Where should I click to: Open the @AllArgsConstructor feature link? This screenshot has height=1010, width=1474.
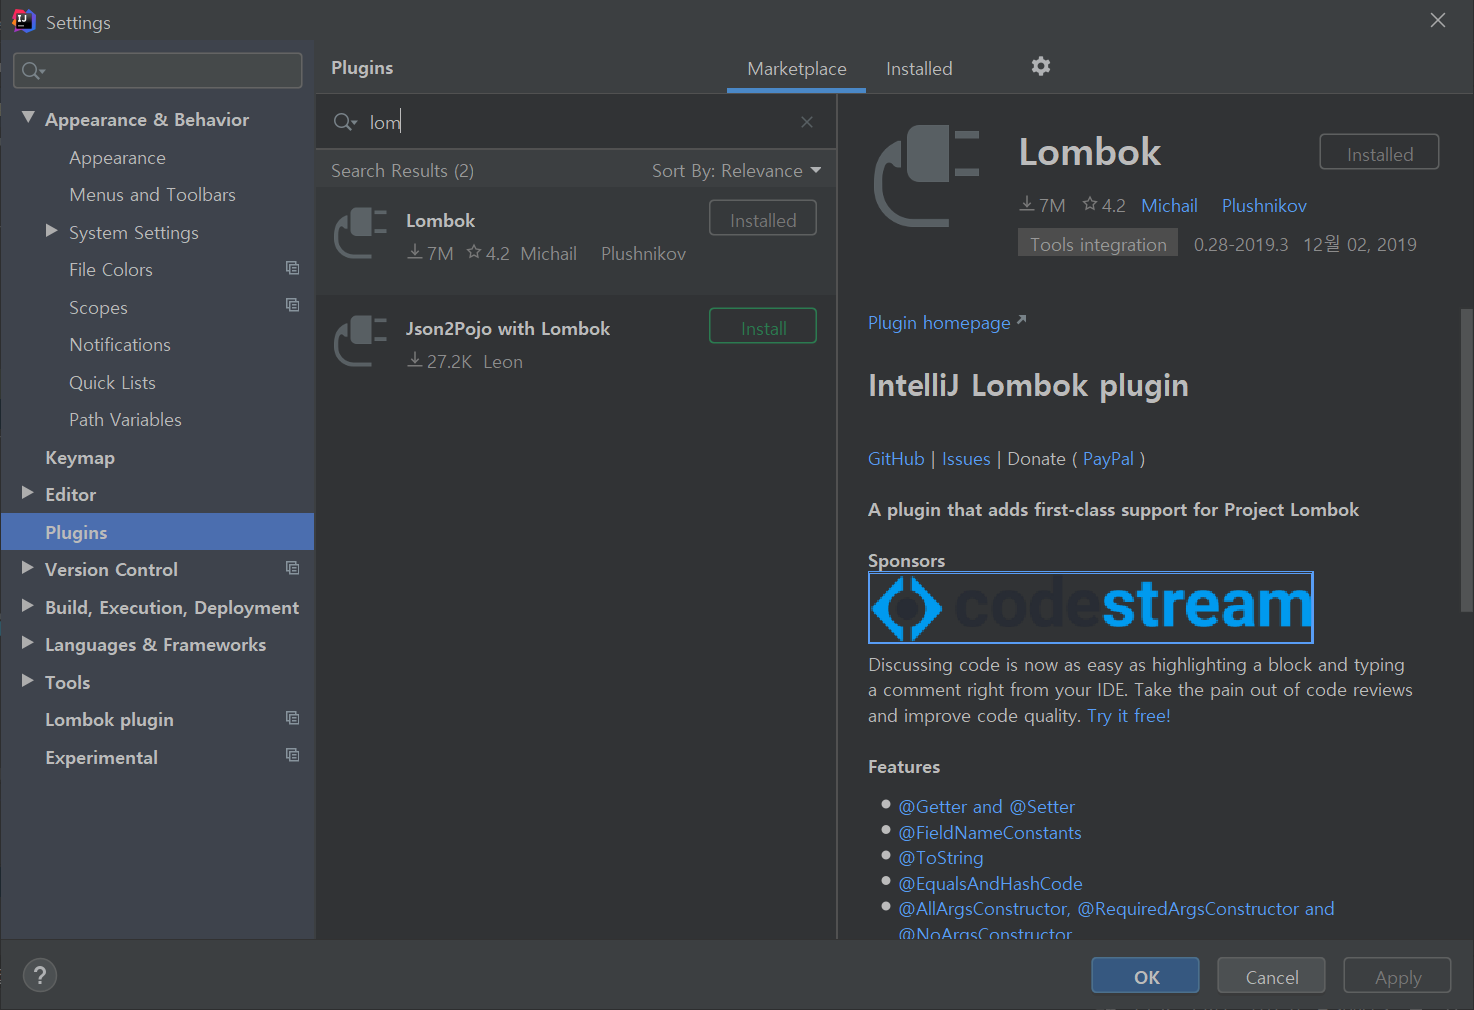pyautogui.click(x=984, y=909)
